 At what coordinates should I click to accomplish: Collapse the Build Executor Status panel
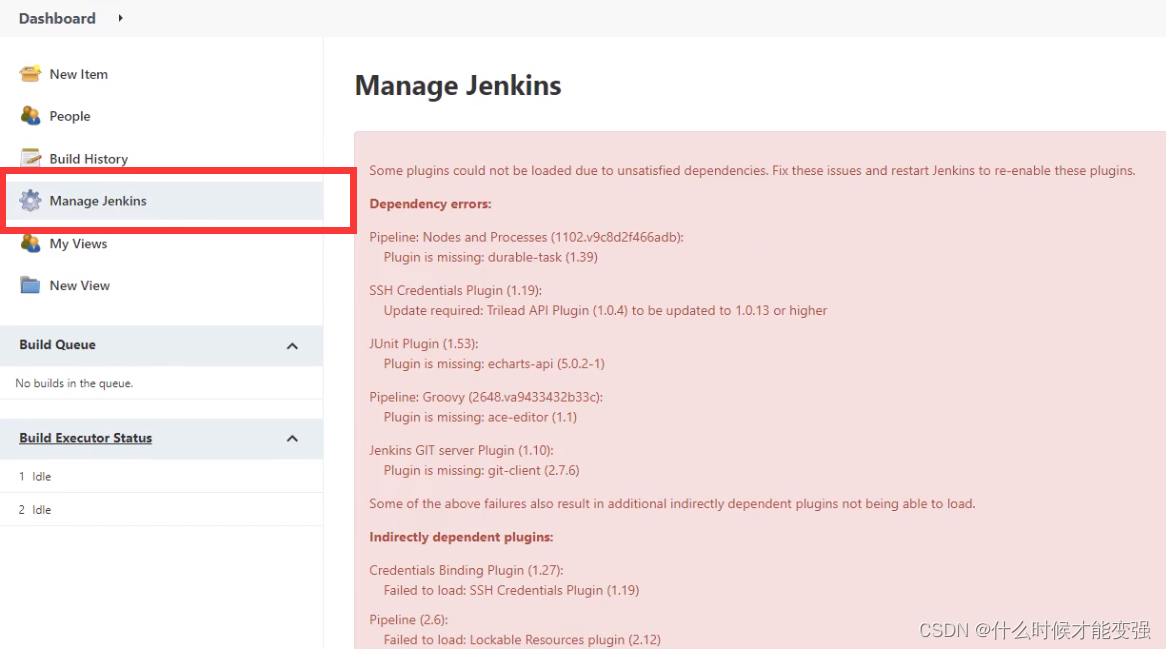292,439
